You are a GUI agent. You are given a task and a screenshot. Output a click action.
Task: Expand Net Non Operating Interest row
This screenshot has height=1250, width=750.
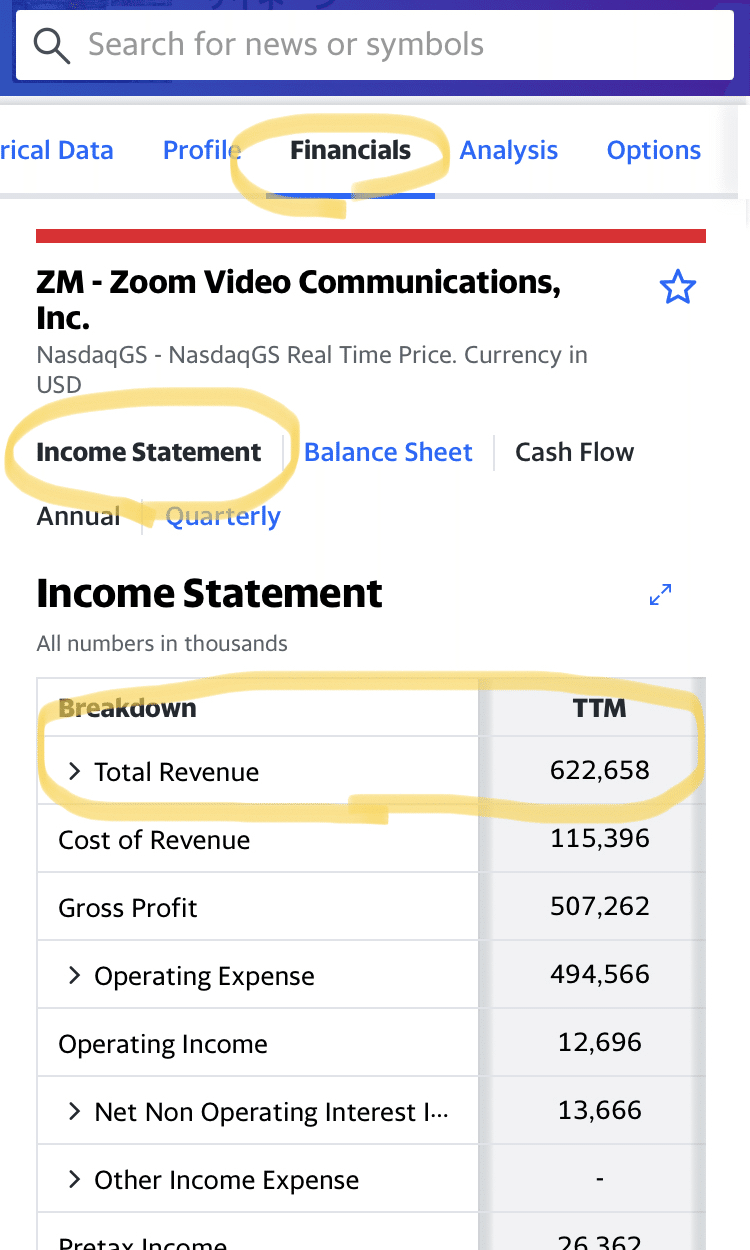pyautogui.click(x=73, y=1111)
